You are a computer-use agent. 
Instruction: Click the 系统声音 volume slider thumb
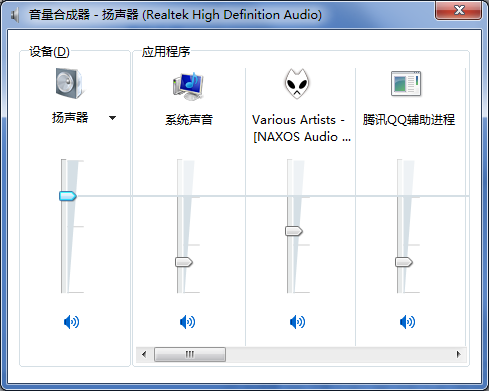pyautogui.click(x=184, y=262)
